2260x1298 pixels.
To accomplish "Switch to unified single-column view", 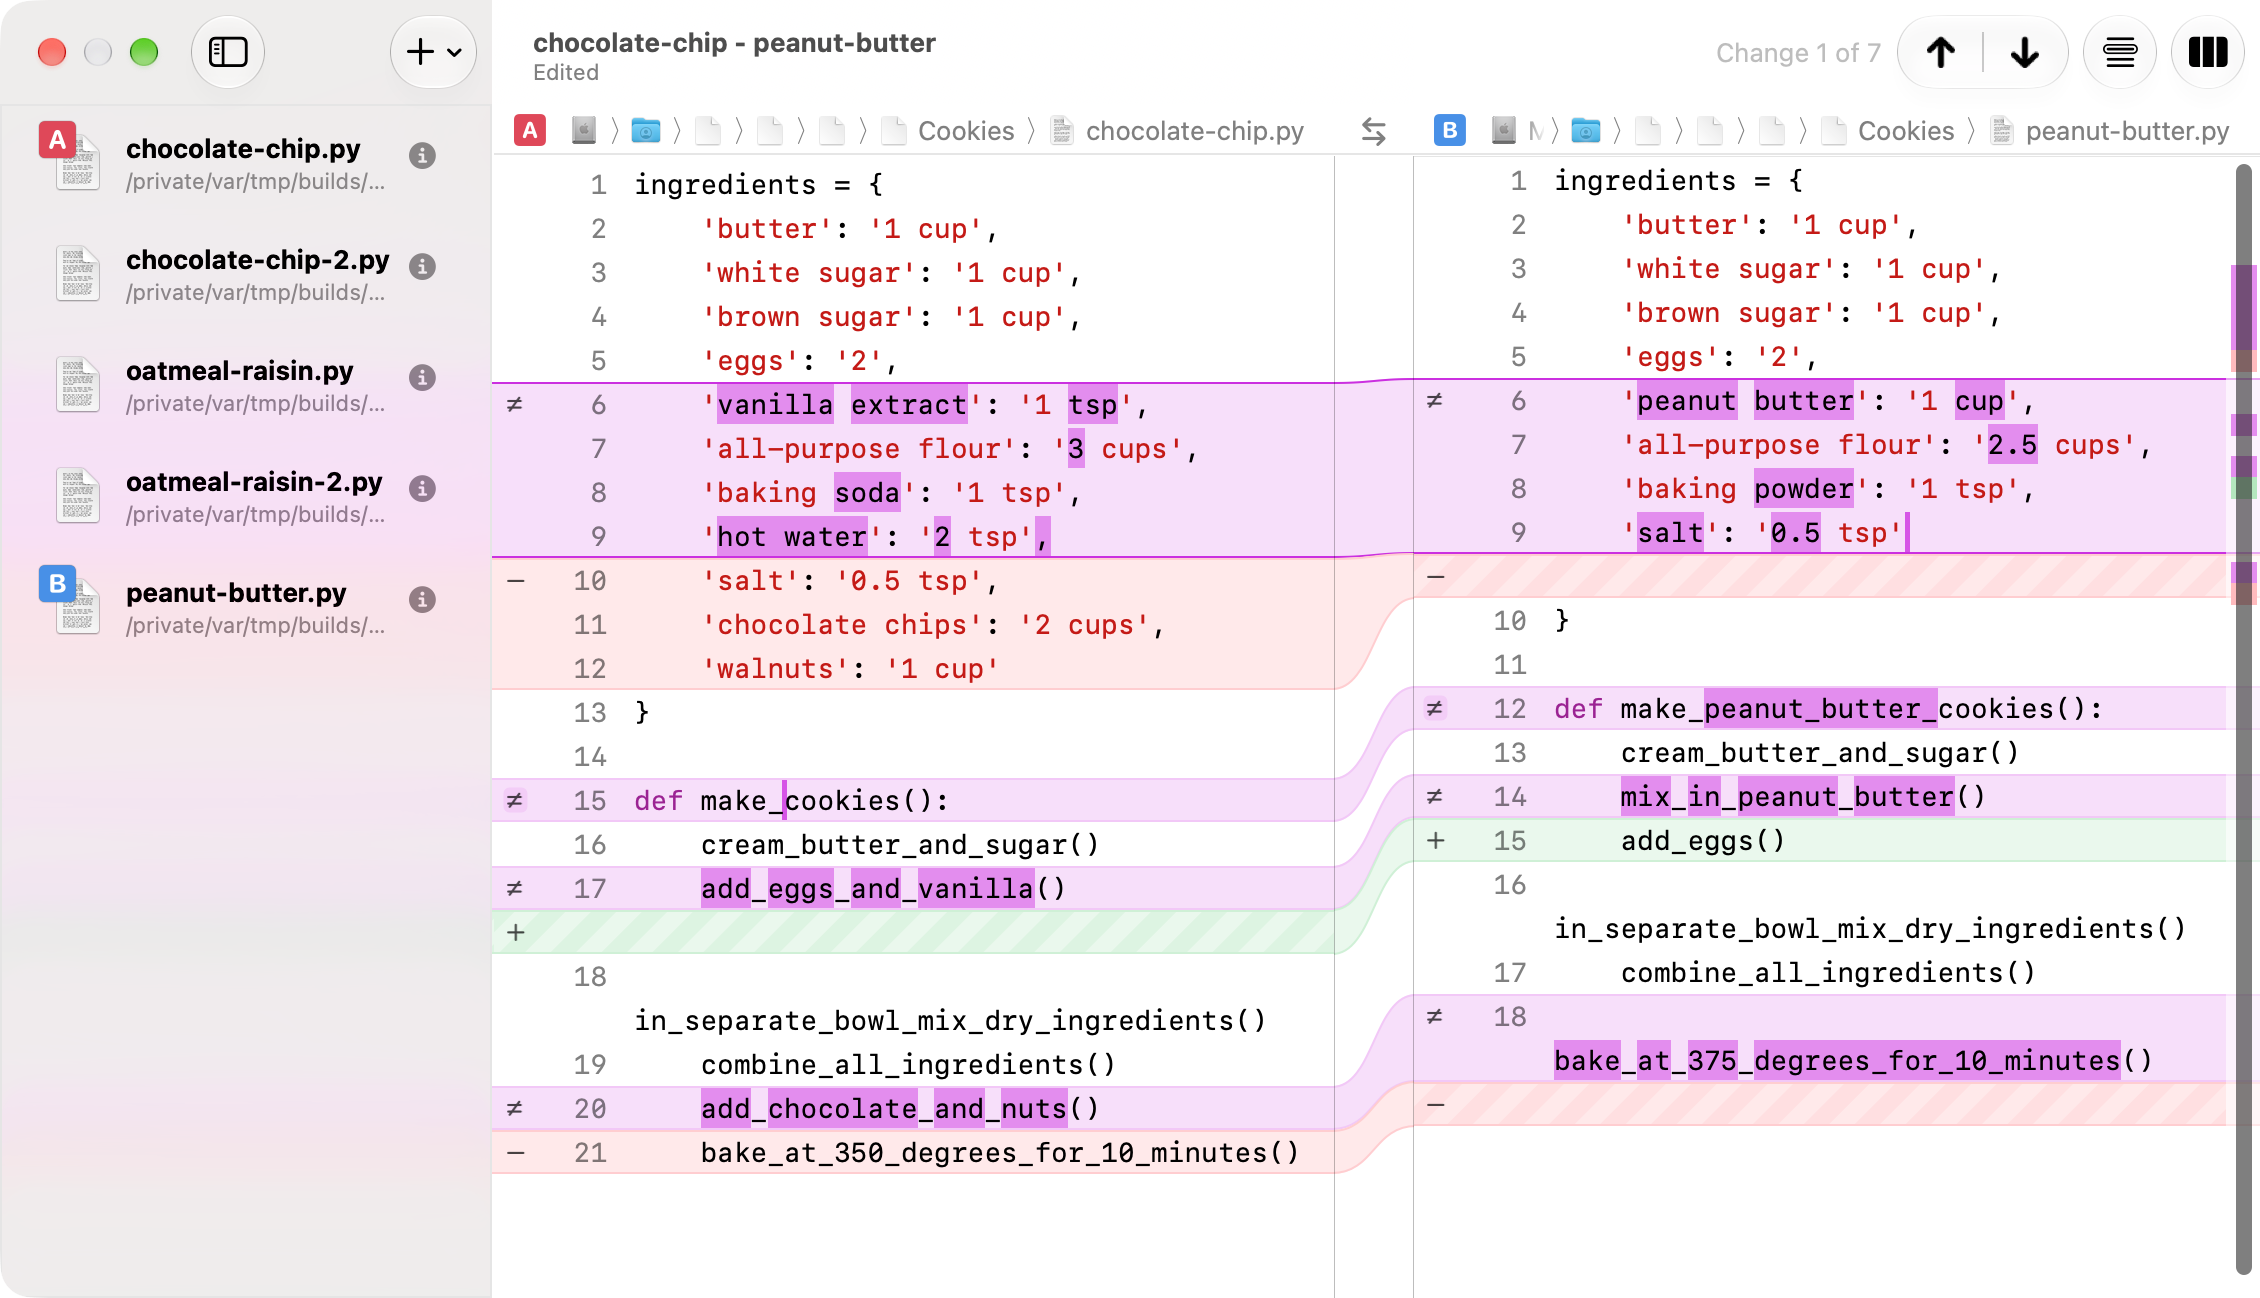I will pos(2120,52).
